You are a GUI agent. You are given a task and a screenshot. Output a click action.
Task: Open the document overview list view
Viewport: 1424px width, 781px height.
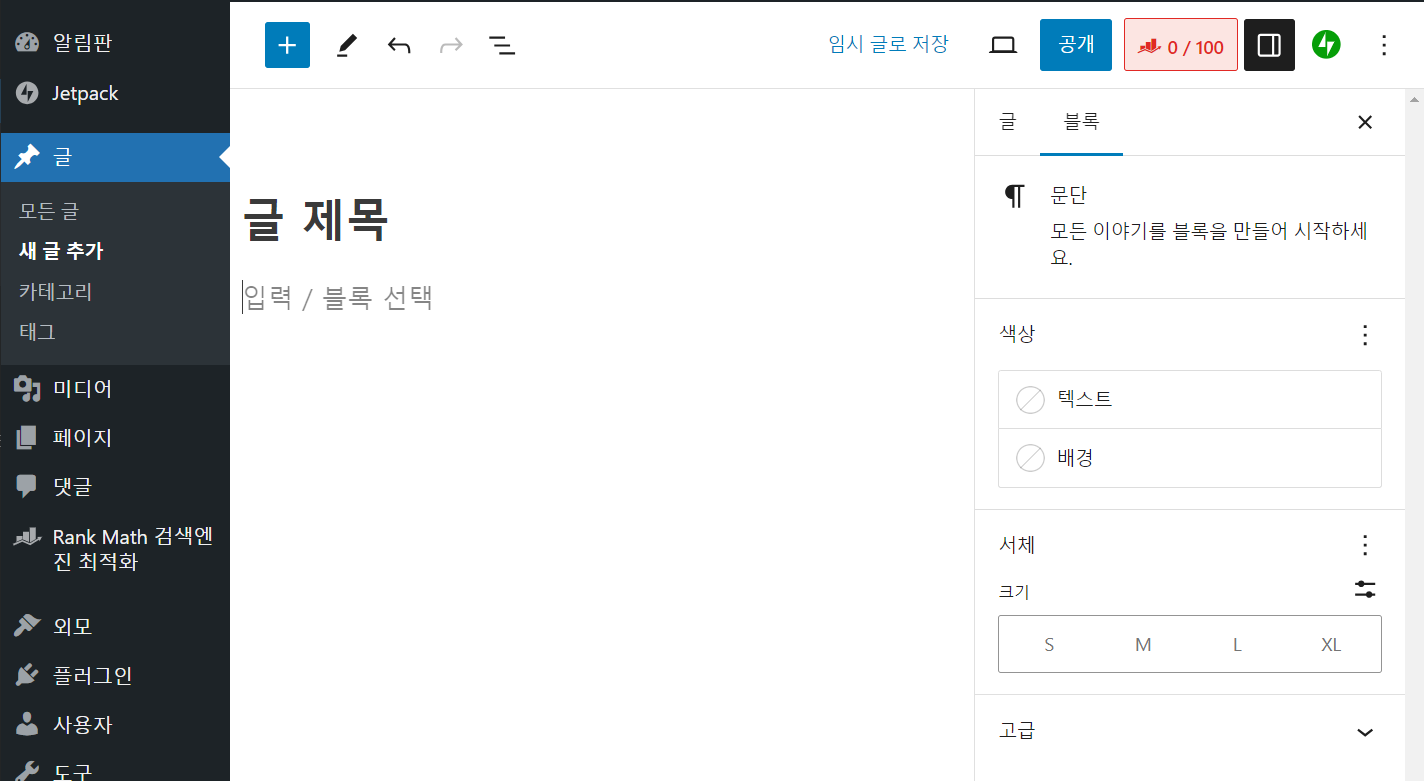[x=502, y=45]
